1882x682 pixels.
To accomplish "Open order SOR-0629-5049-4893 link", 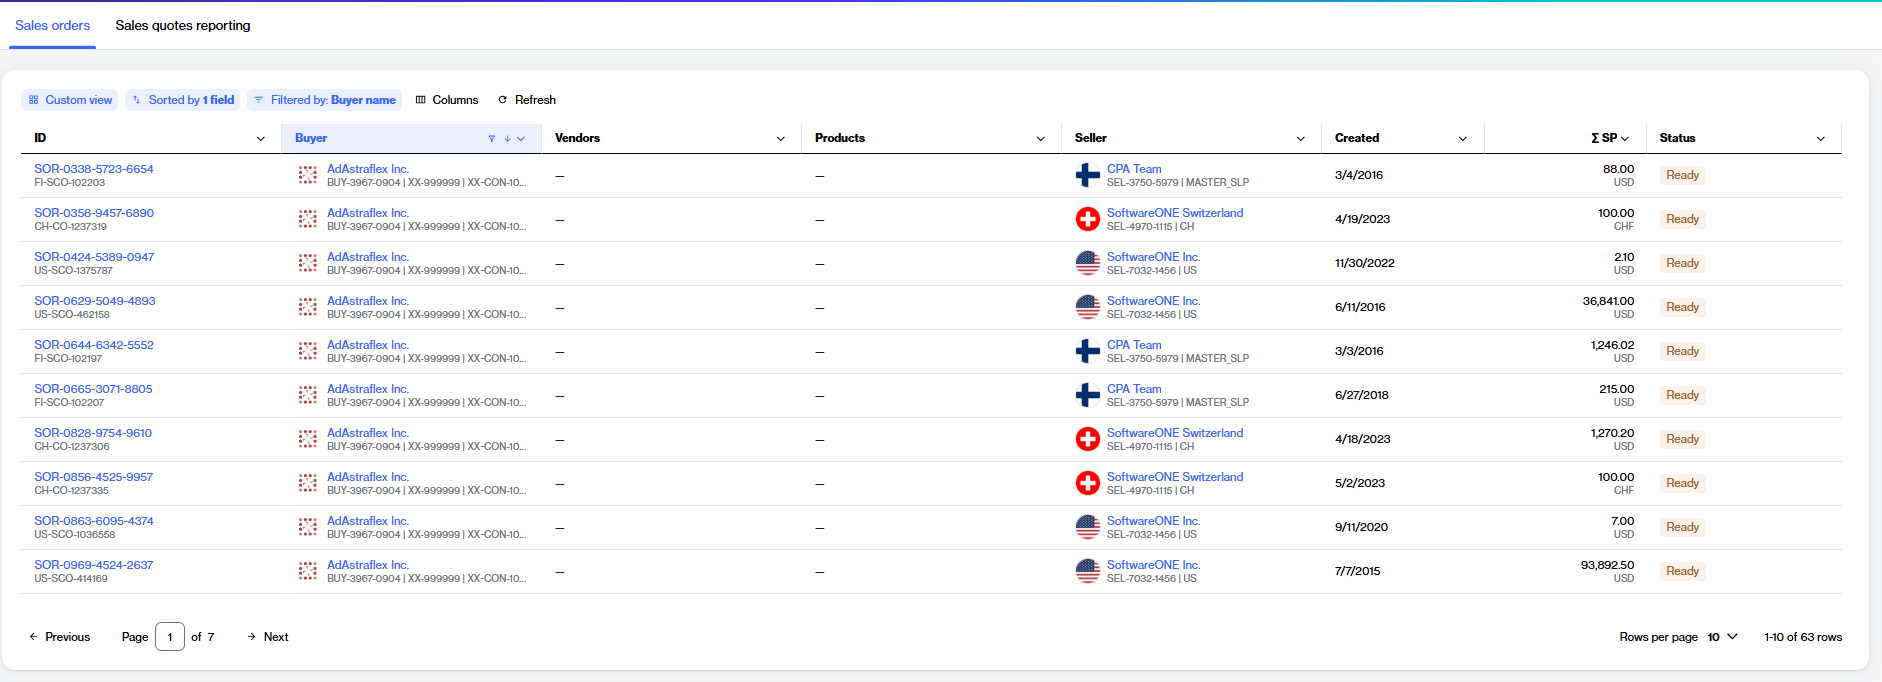I will 95,301.
